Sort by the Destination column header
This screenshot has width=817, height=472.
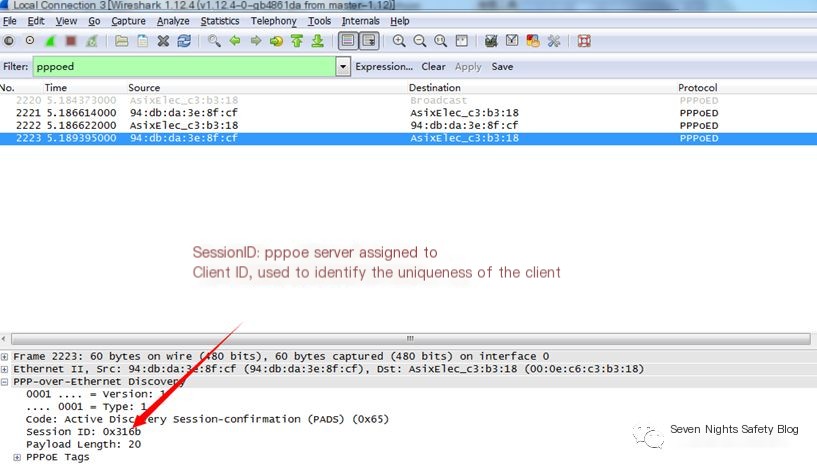435,88
